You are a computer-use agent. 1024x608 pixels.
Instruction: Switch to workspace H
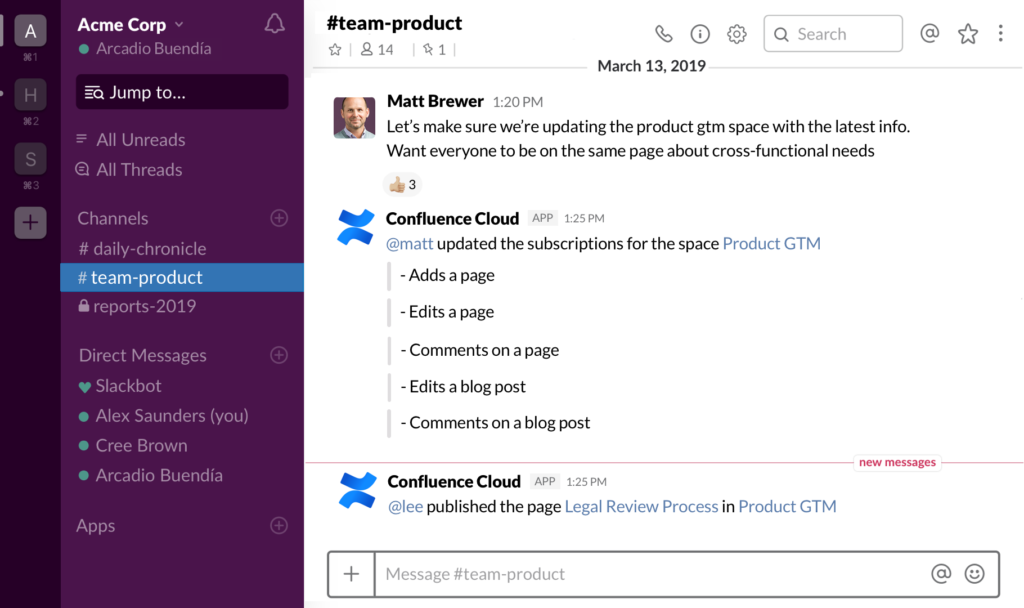[x=30, y=95]
